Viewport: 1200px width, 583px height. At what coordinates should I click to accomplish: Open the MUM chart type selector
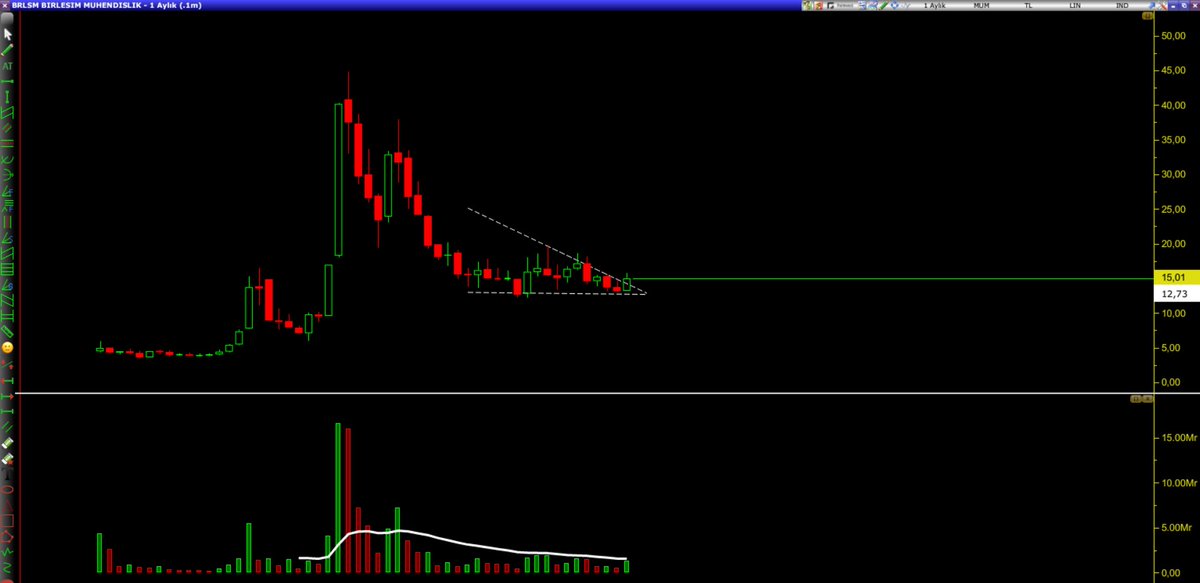tap(981, 6)
